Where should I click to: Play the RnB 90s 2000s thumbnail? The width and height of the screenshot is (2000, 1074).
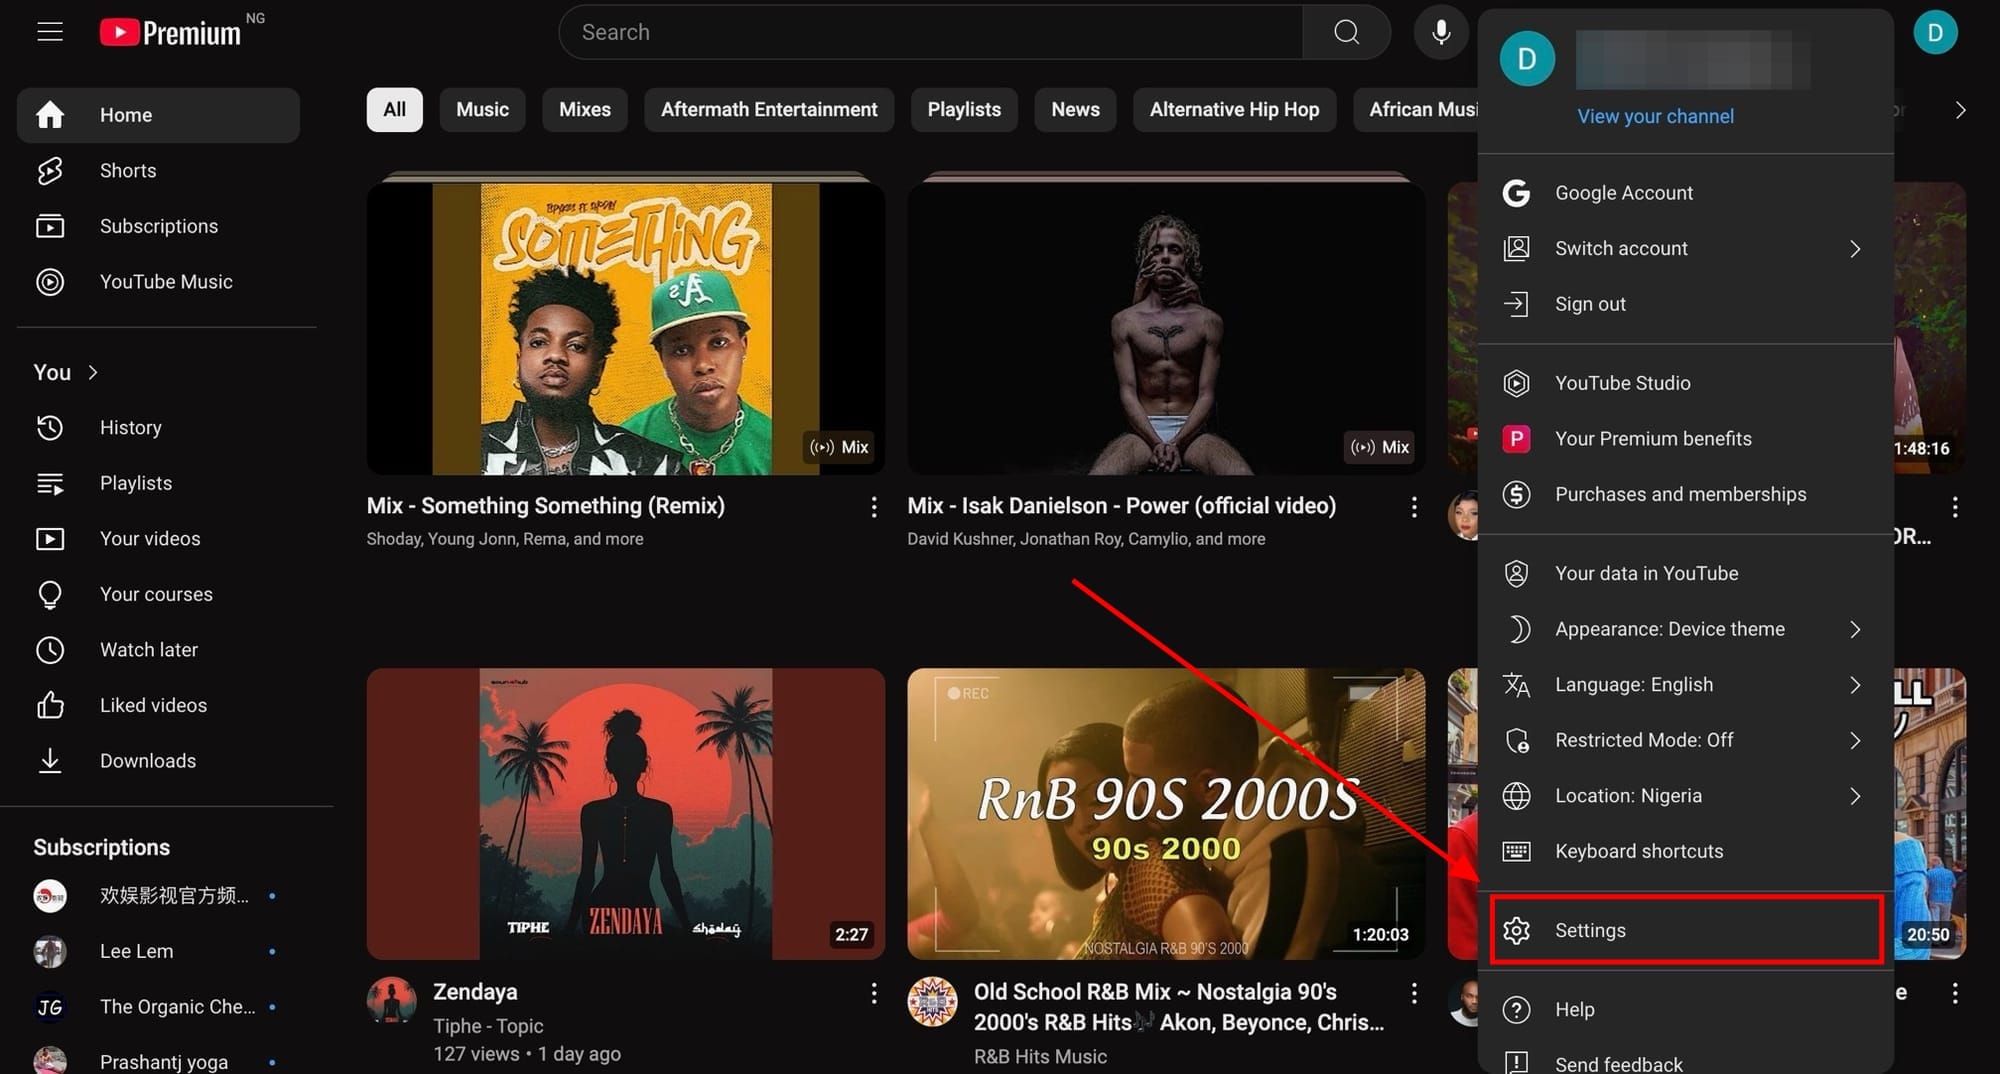point(1166,814)
